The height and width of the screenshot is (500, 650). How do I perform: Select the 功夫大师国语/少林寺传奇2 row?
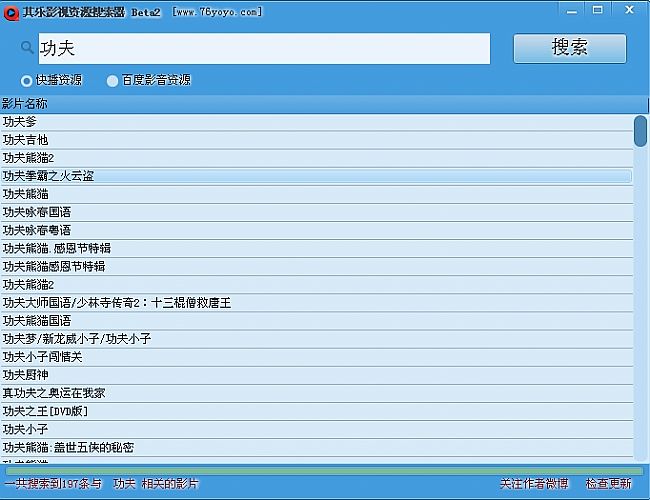pyautogui.click(x=317, y=303)
